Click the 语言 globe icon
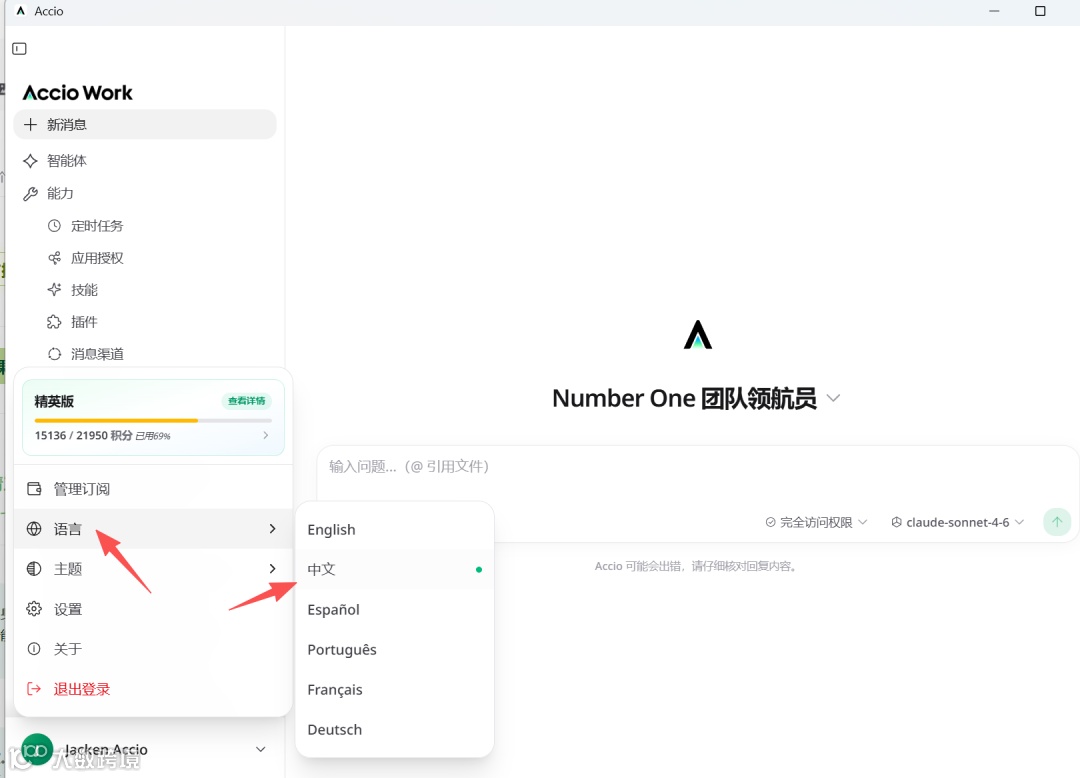 (34, 529)
